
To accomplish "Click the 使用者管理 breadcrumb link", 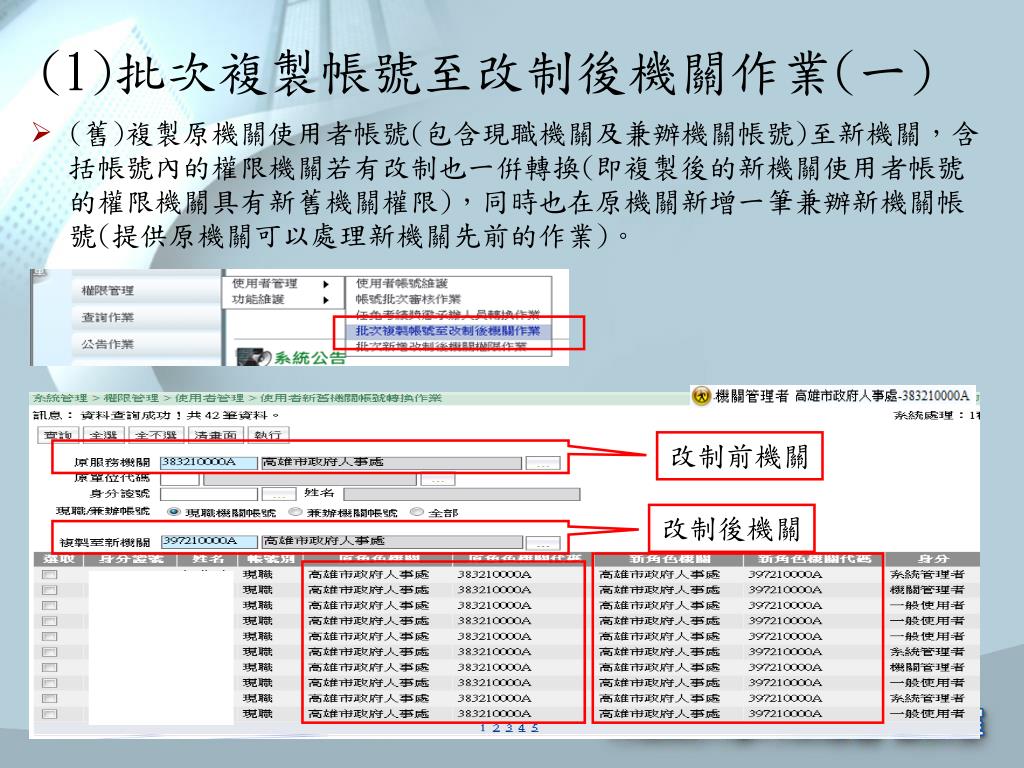I will (x=209, y=398).
